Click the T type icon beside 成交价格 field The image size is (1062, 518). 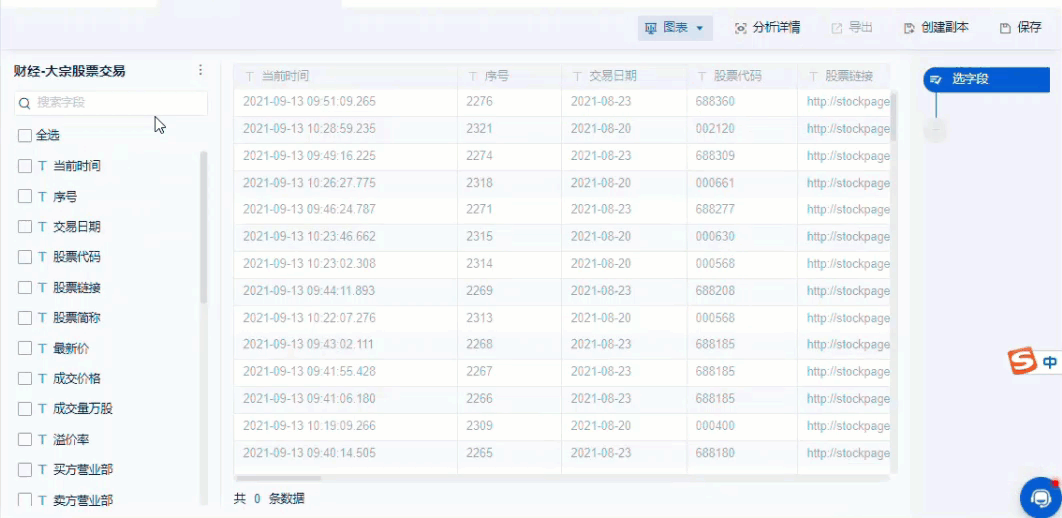42,379
